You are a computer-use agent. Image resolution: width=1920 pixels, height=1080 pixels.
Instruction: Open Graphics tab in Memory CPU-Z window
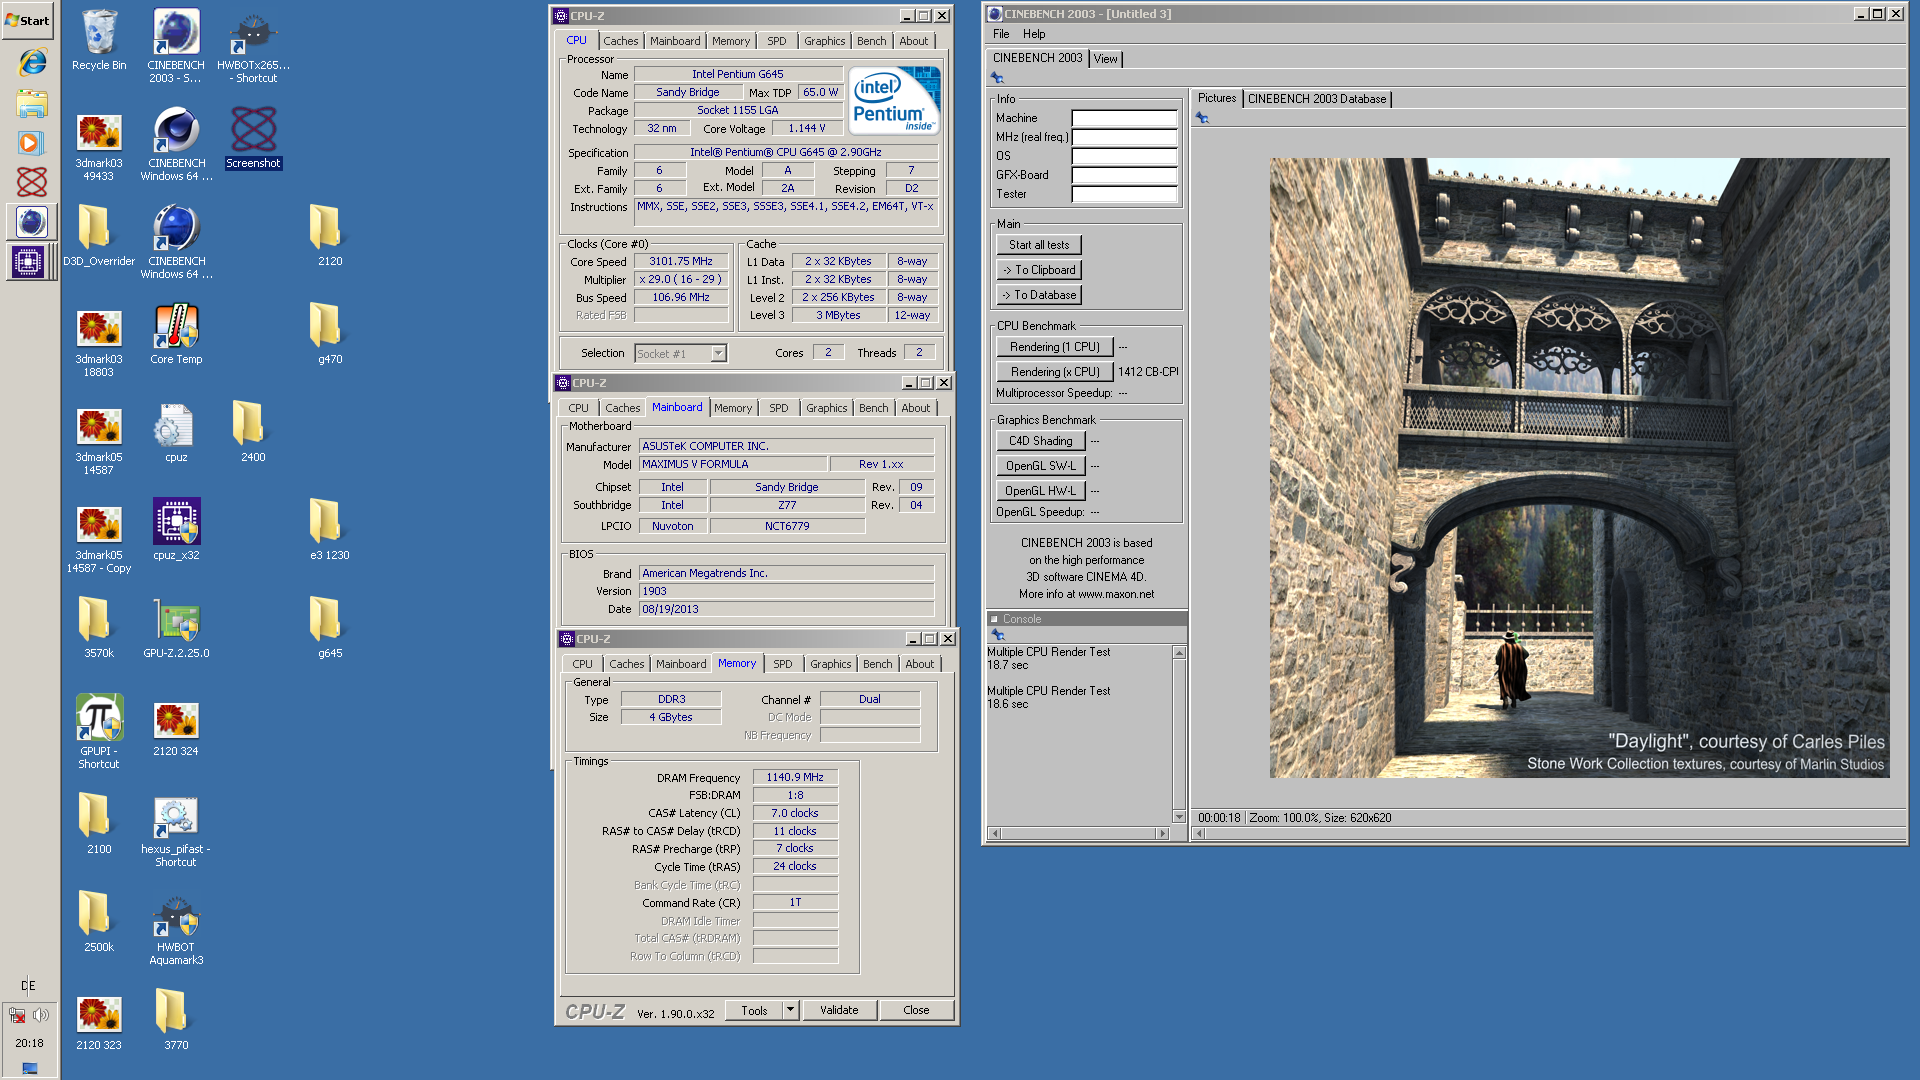[830, 664]
